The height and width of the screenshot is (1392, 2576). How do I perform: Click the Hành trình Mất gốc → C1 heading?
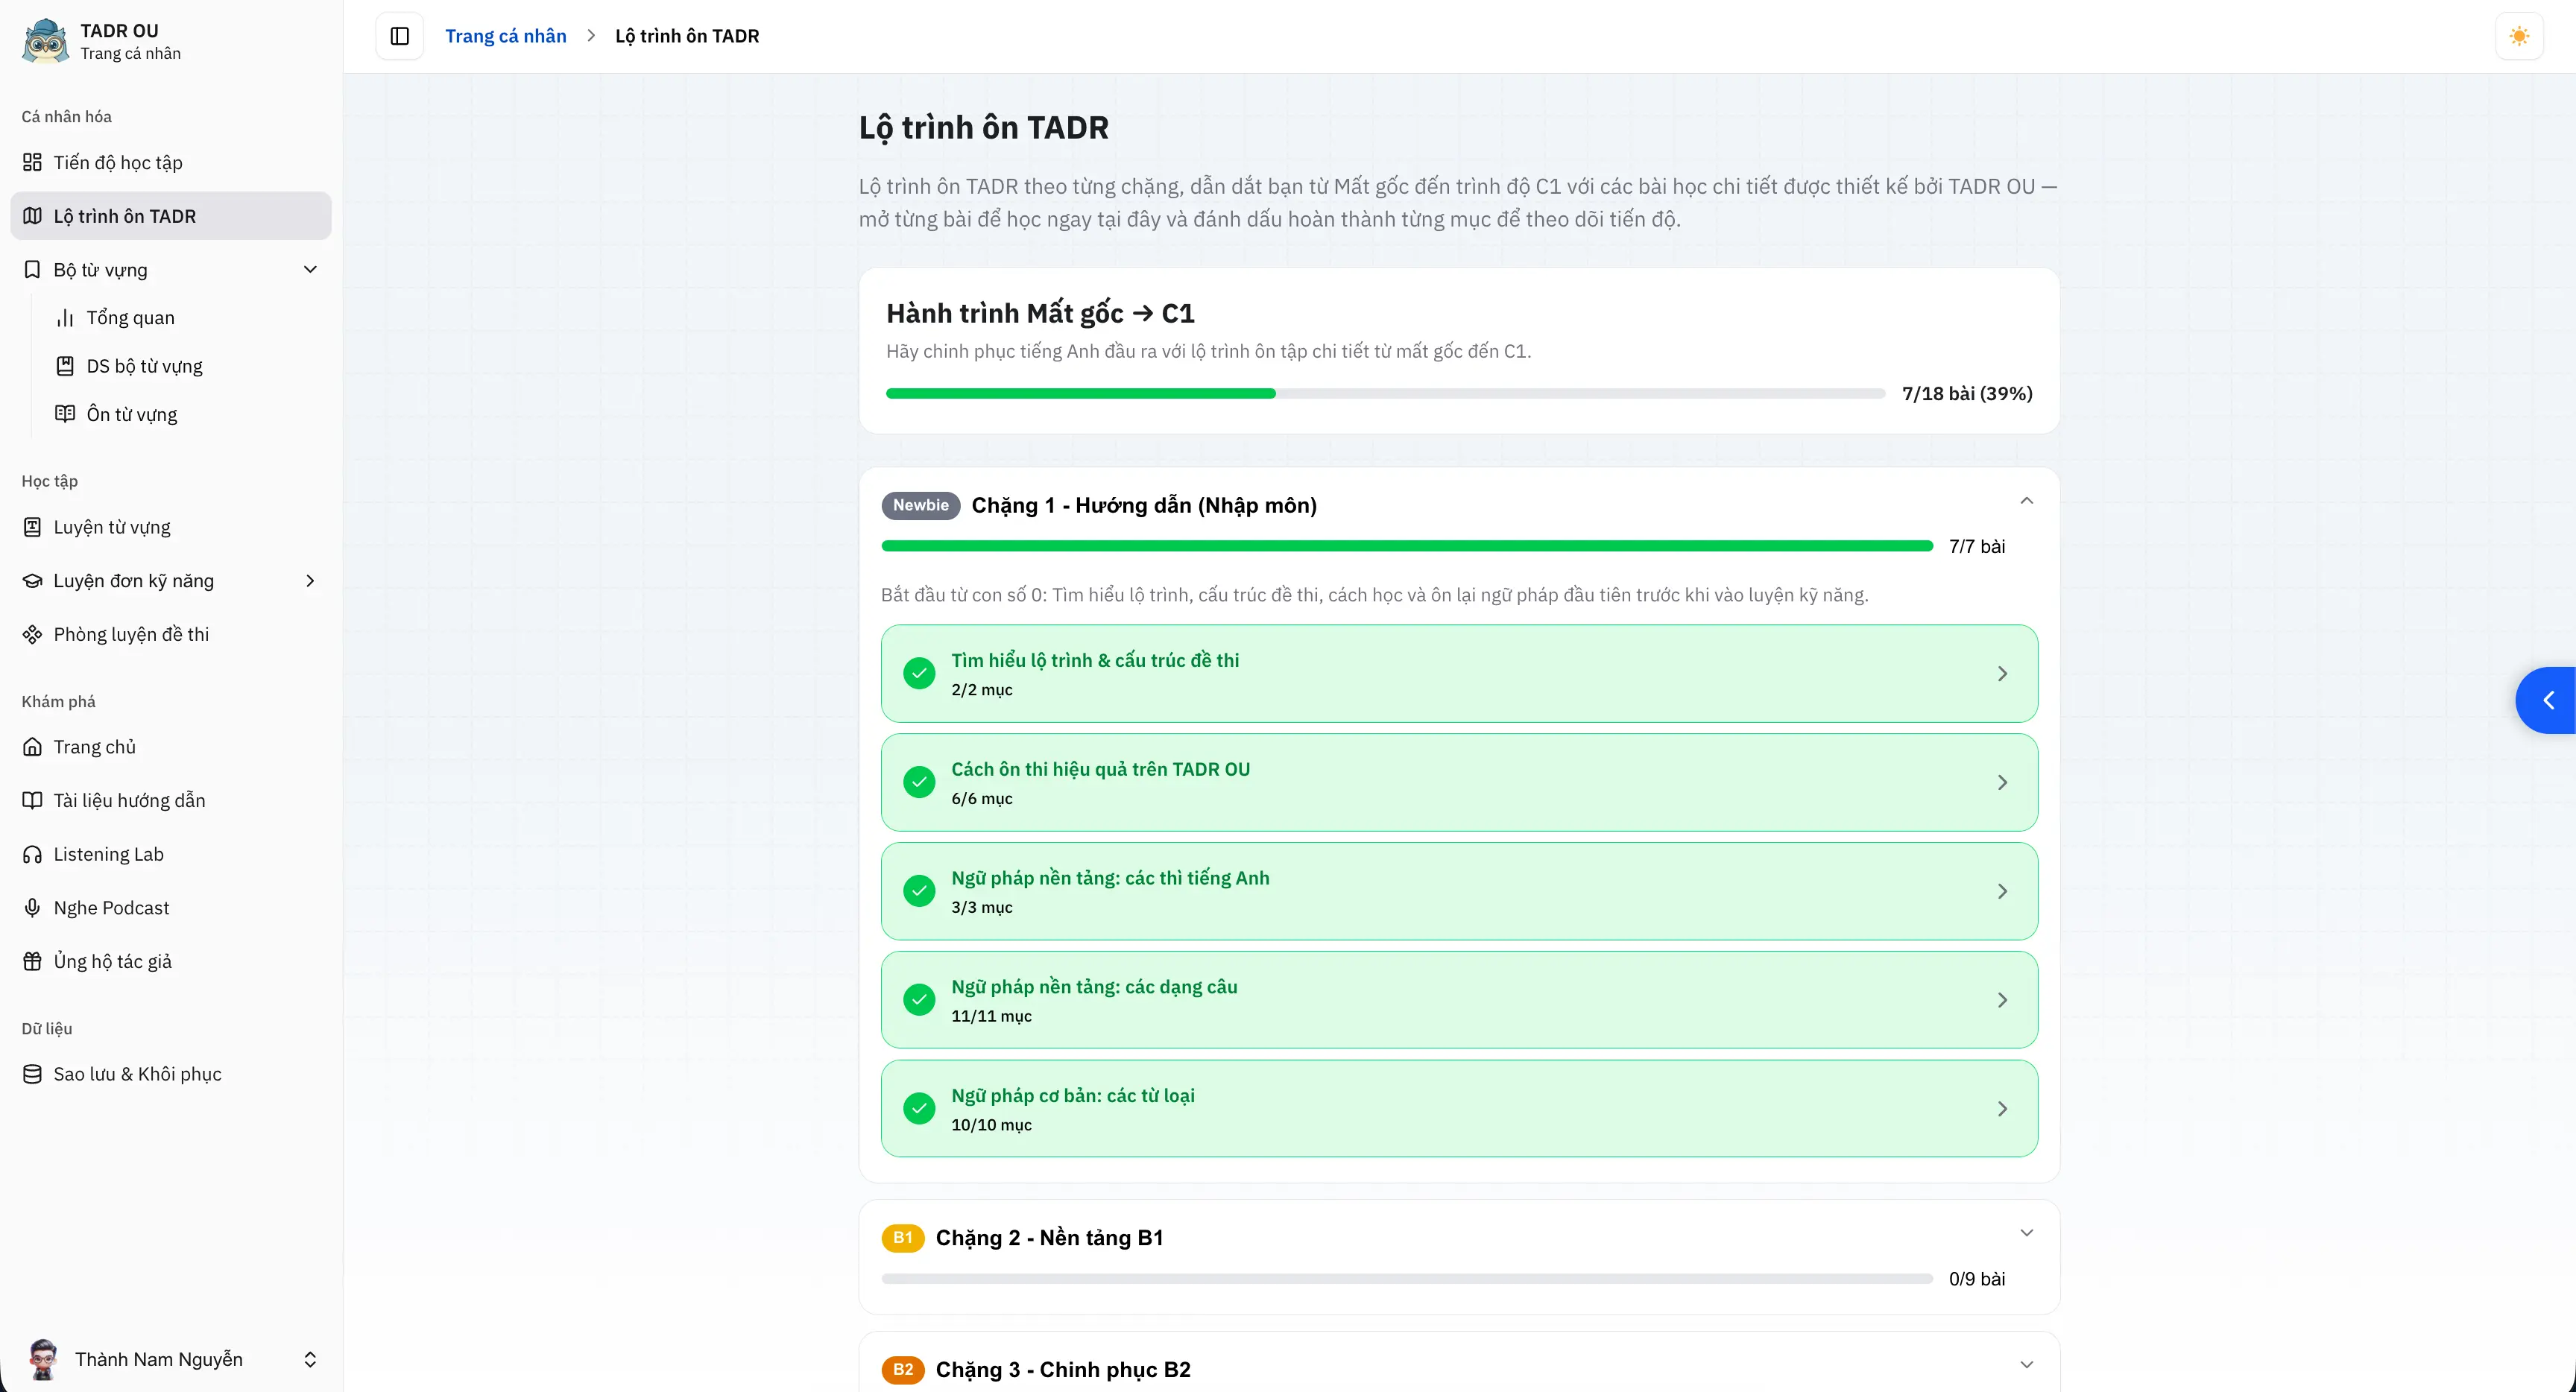pos(1040,314)
